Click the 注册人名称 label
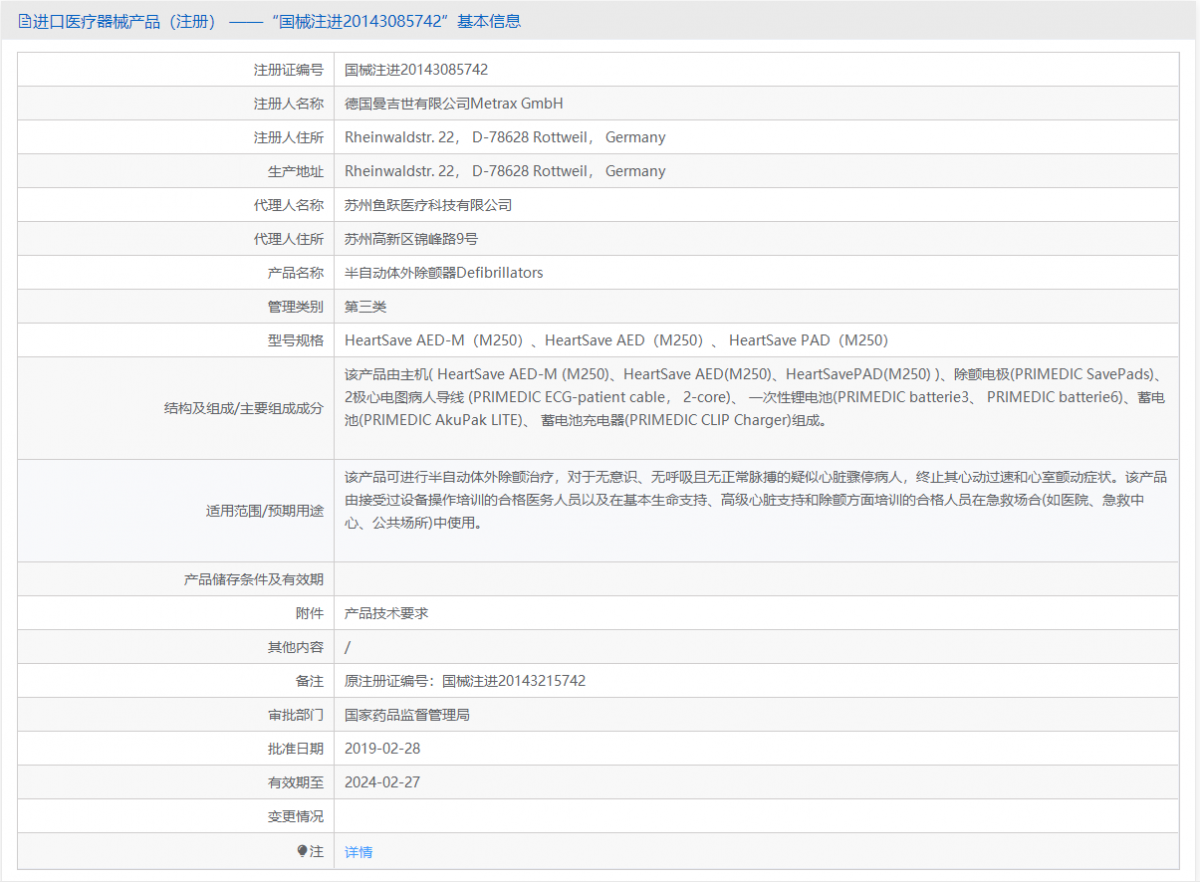1200x882 pixels. coord(289,103)
